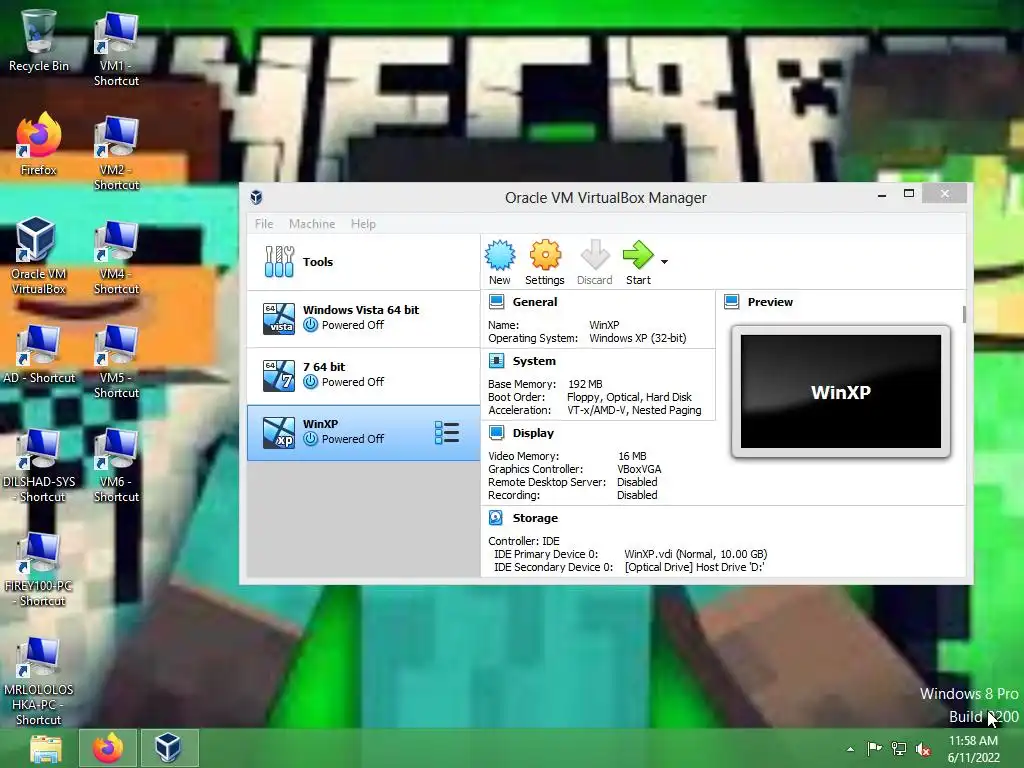Click the Preview panel icon
The width and height of the screenshot is (1024, 768).
(731, 302)
